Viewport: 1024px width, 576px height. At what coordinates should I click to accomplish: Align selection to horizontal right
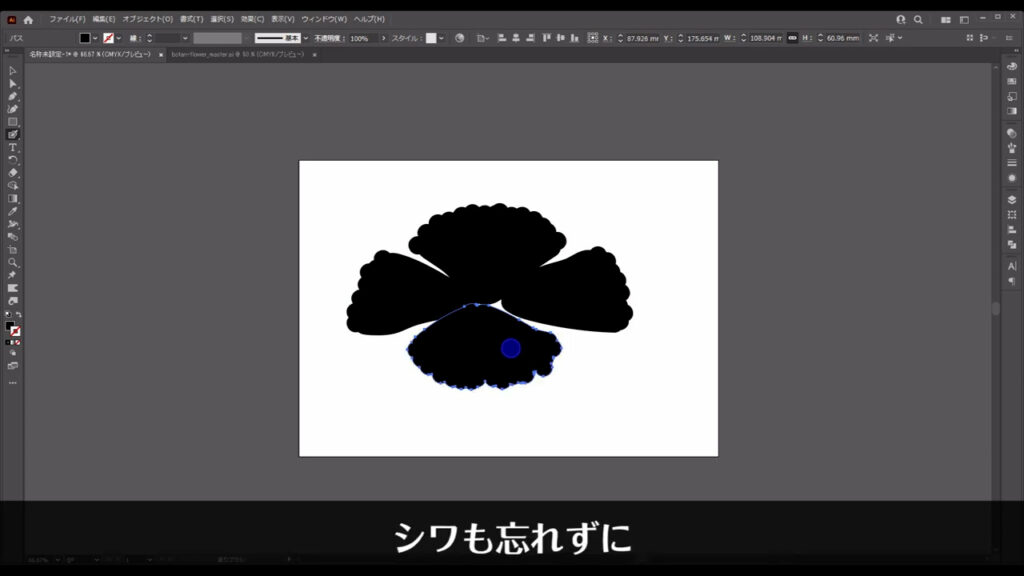click(x=530, y=38)
